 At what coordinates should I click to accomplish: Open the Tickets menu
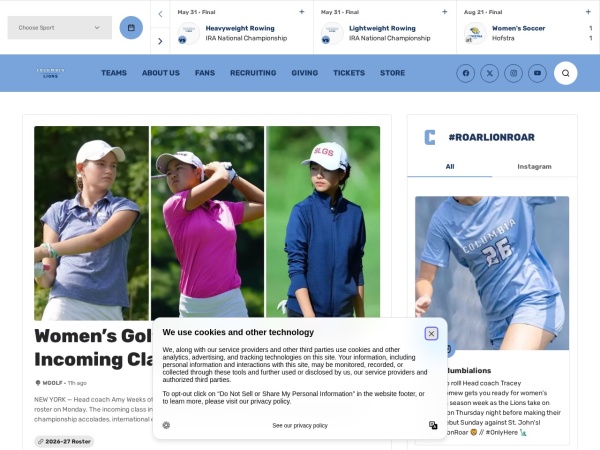[x=349, y=73]
